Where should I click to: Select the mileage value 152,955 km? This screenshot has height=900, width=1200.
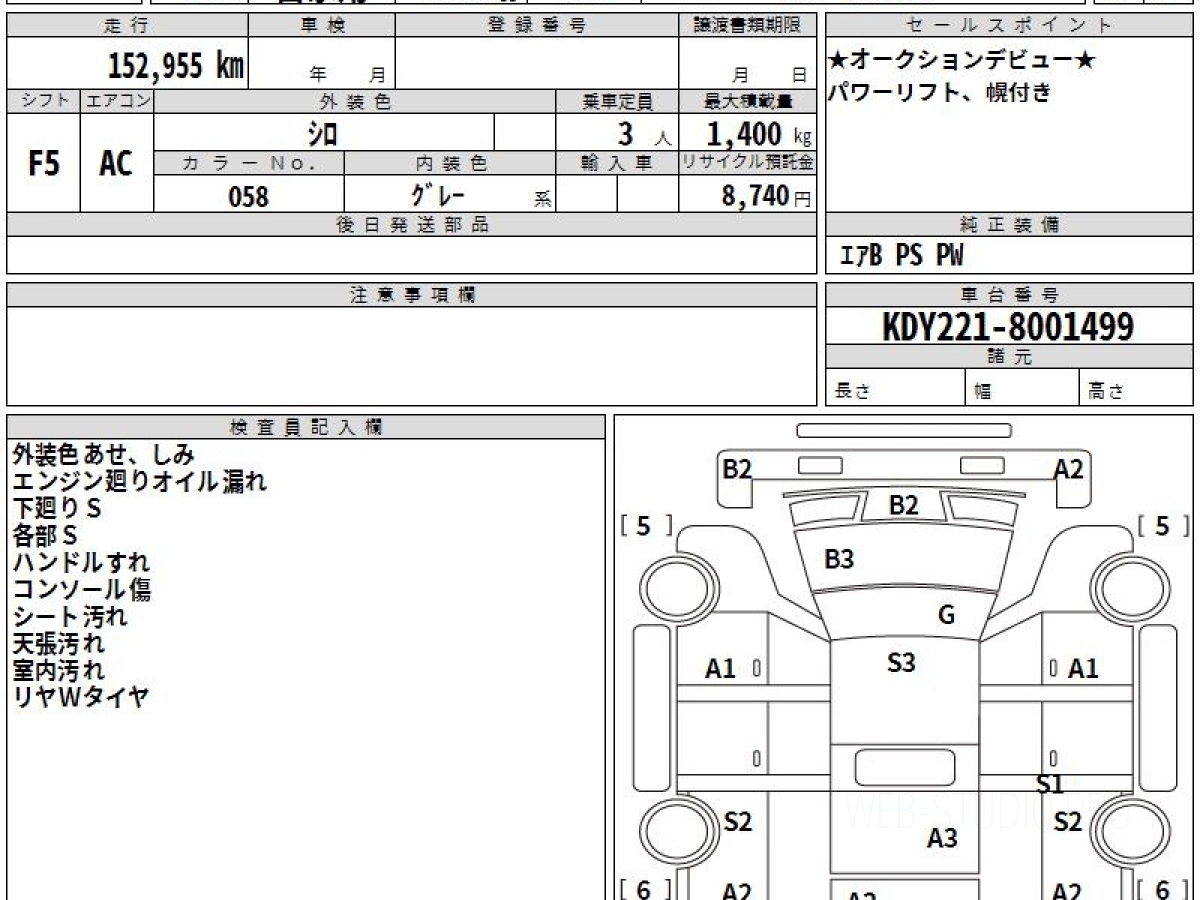176,66
